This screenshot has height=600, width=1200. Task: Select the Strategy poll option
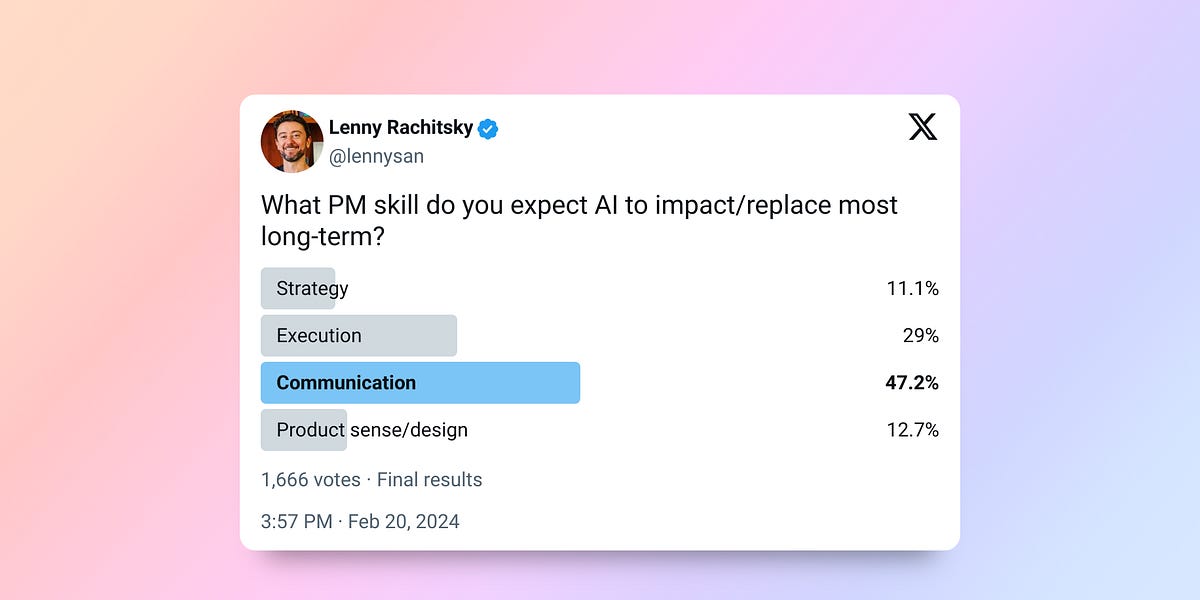(x=312, y=289)
